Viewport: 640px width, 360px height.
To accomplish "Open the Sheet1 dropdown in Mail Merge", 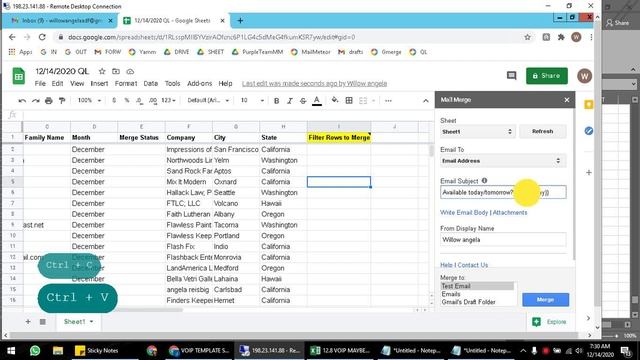I will [477, 131].
